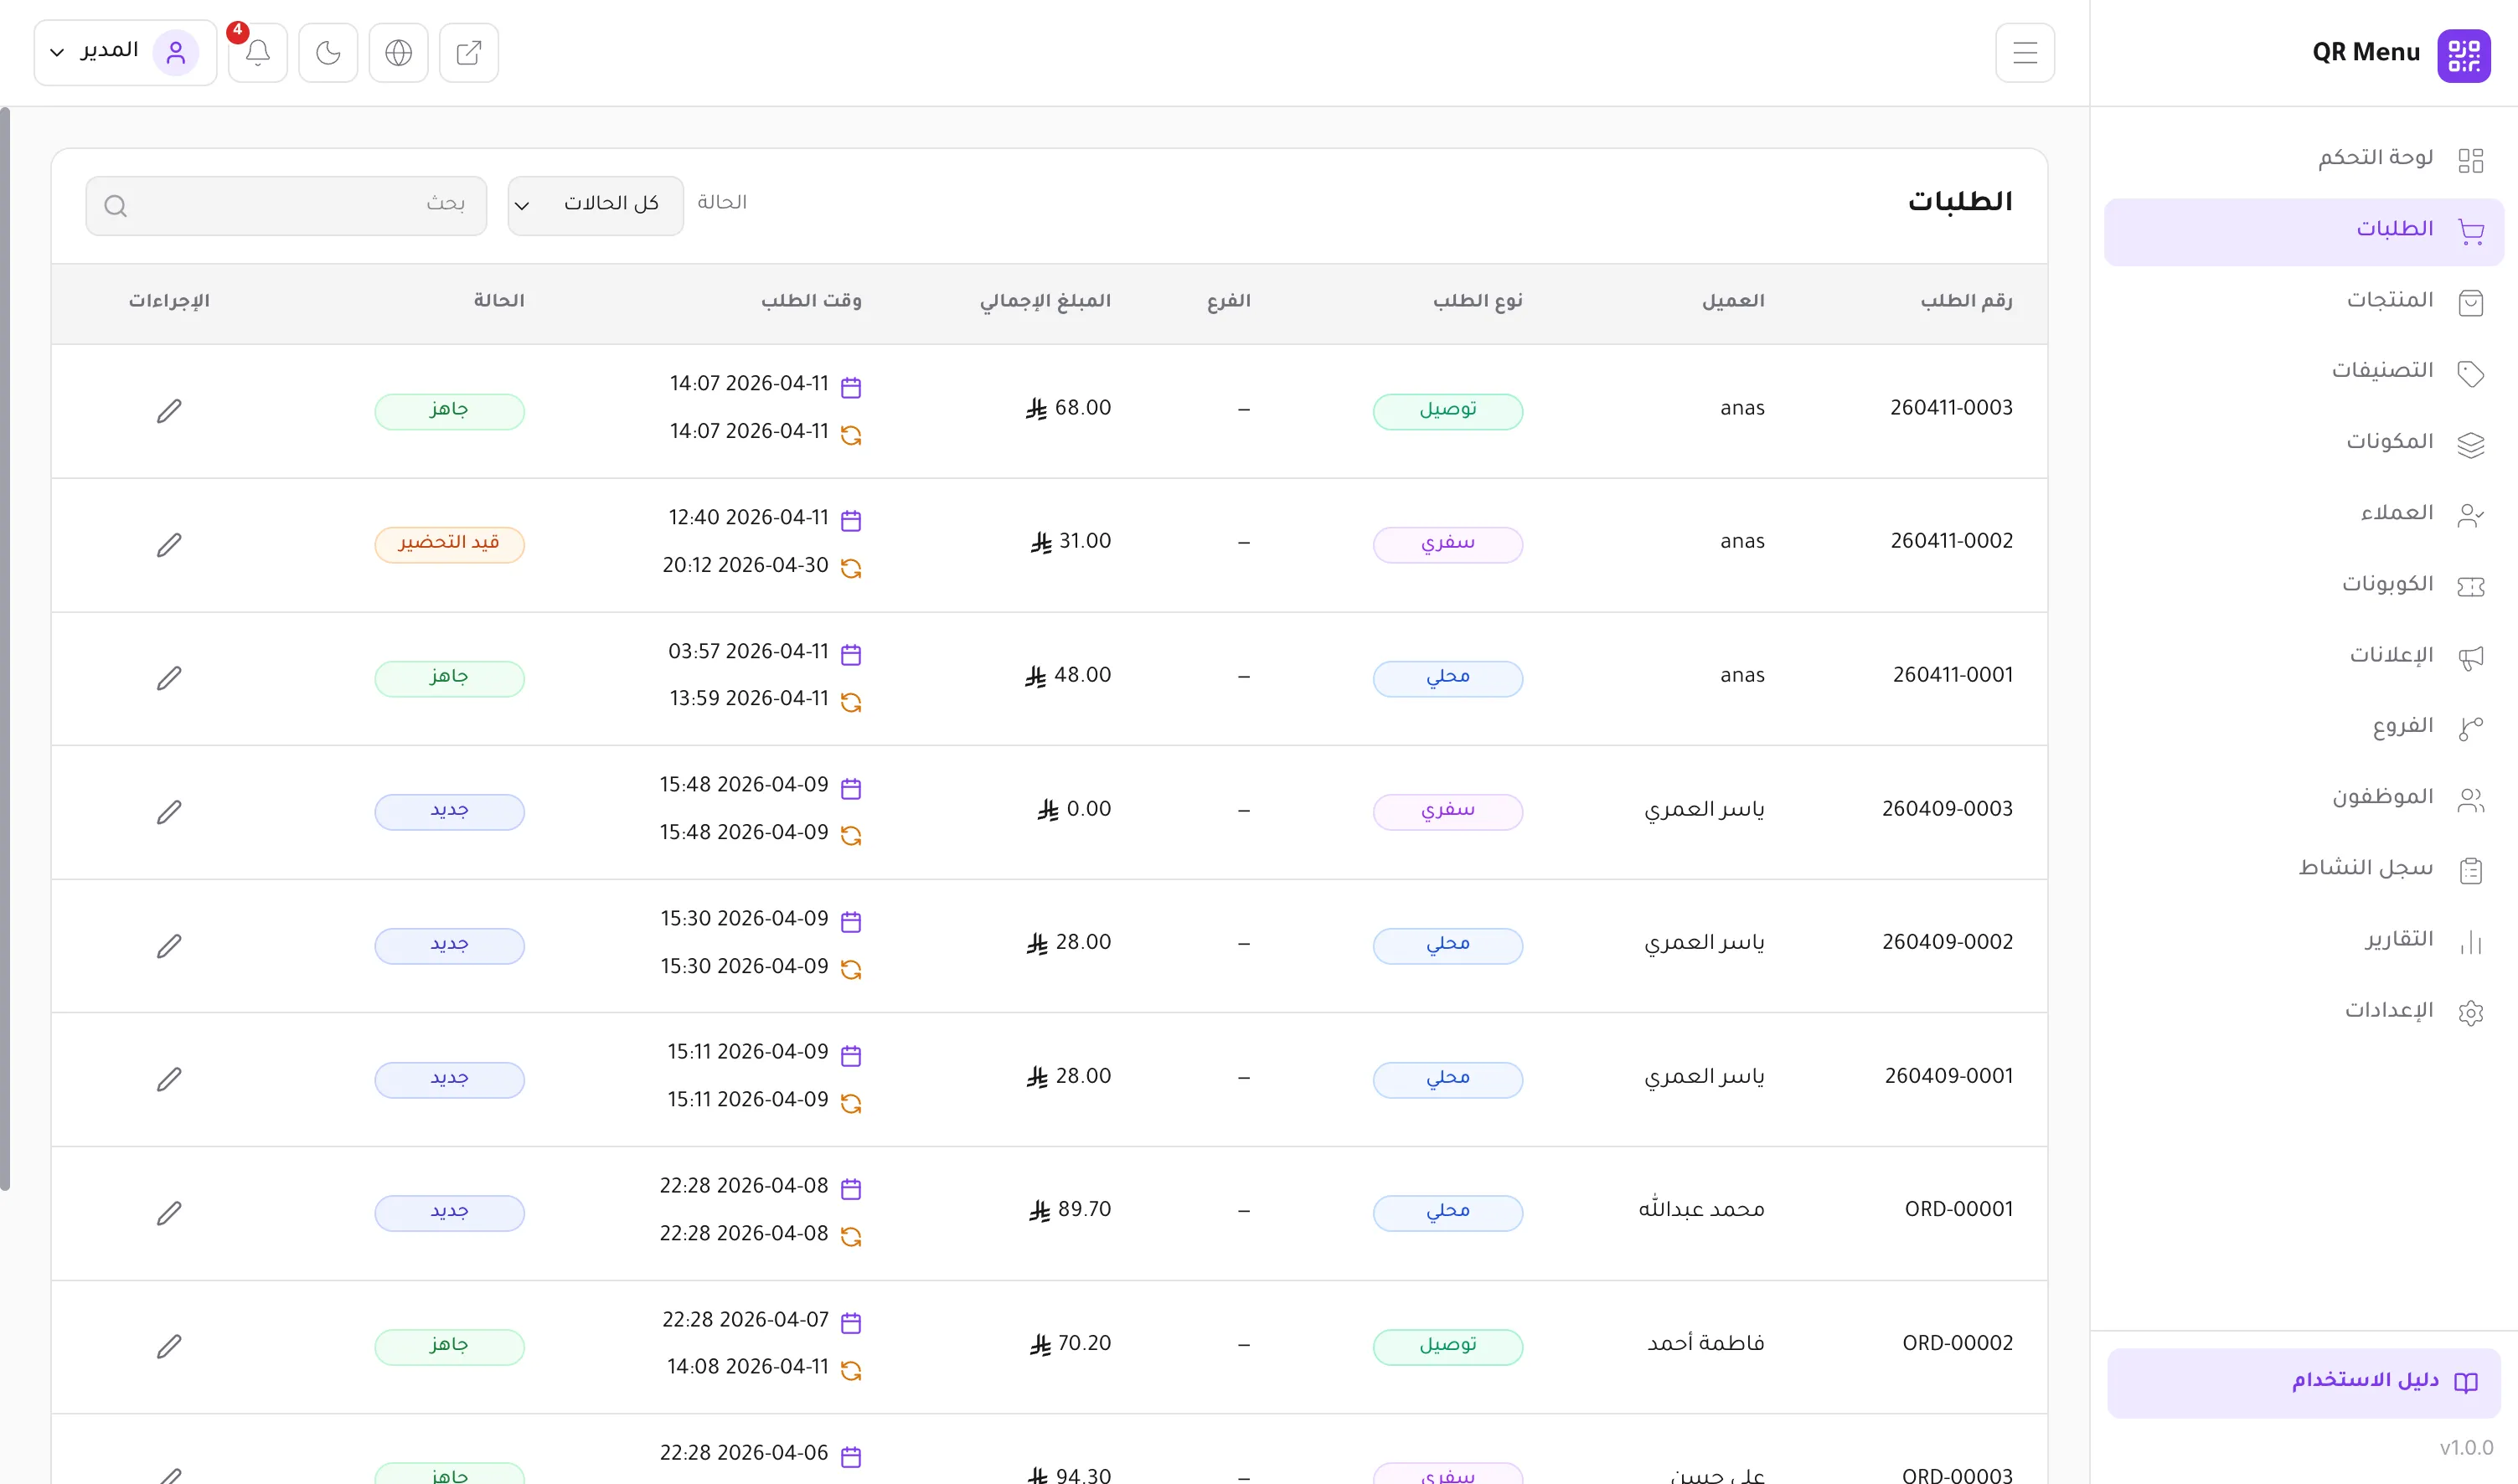Image resolution: width=2518 pixels, height=1484 pixels.
Task: Click the الموظفون staff icon
Action: coord(2470,800)
